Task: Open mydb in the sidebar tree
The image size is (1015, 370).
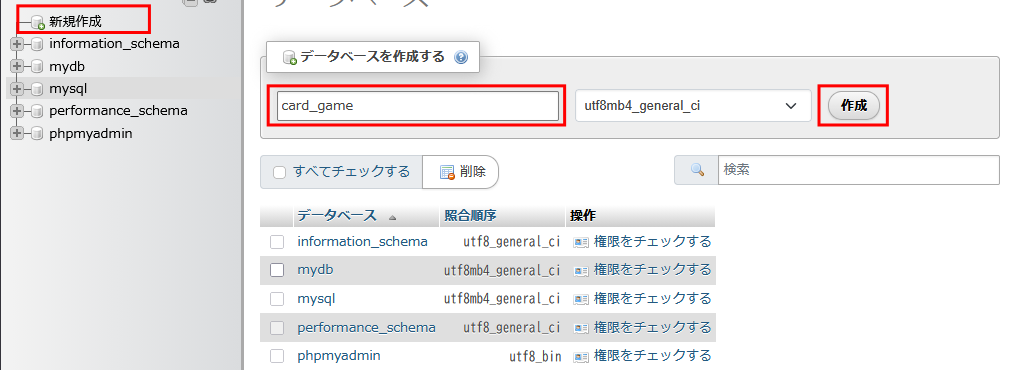Action: (x=67, y=66)
